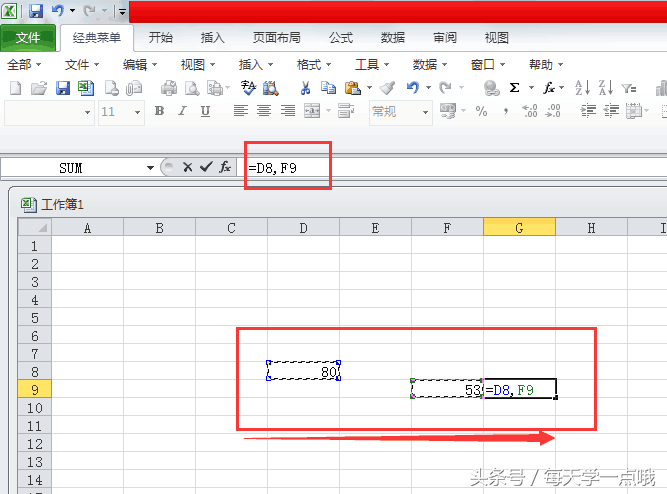Switch to the 开始 ribbon tab

coord(160,38)
